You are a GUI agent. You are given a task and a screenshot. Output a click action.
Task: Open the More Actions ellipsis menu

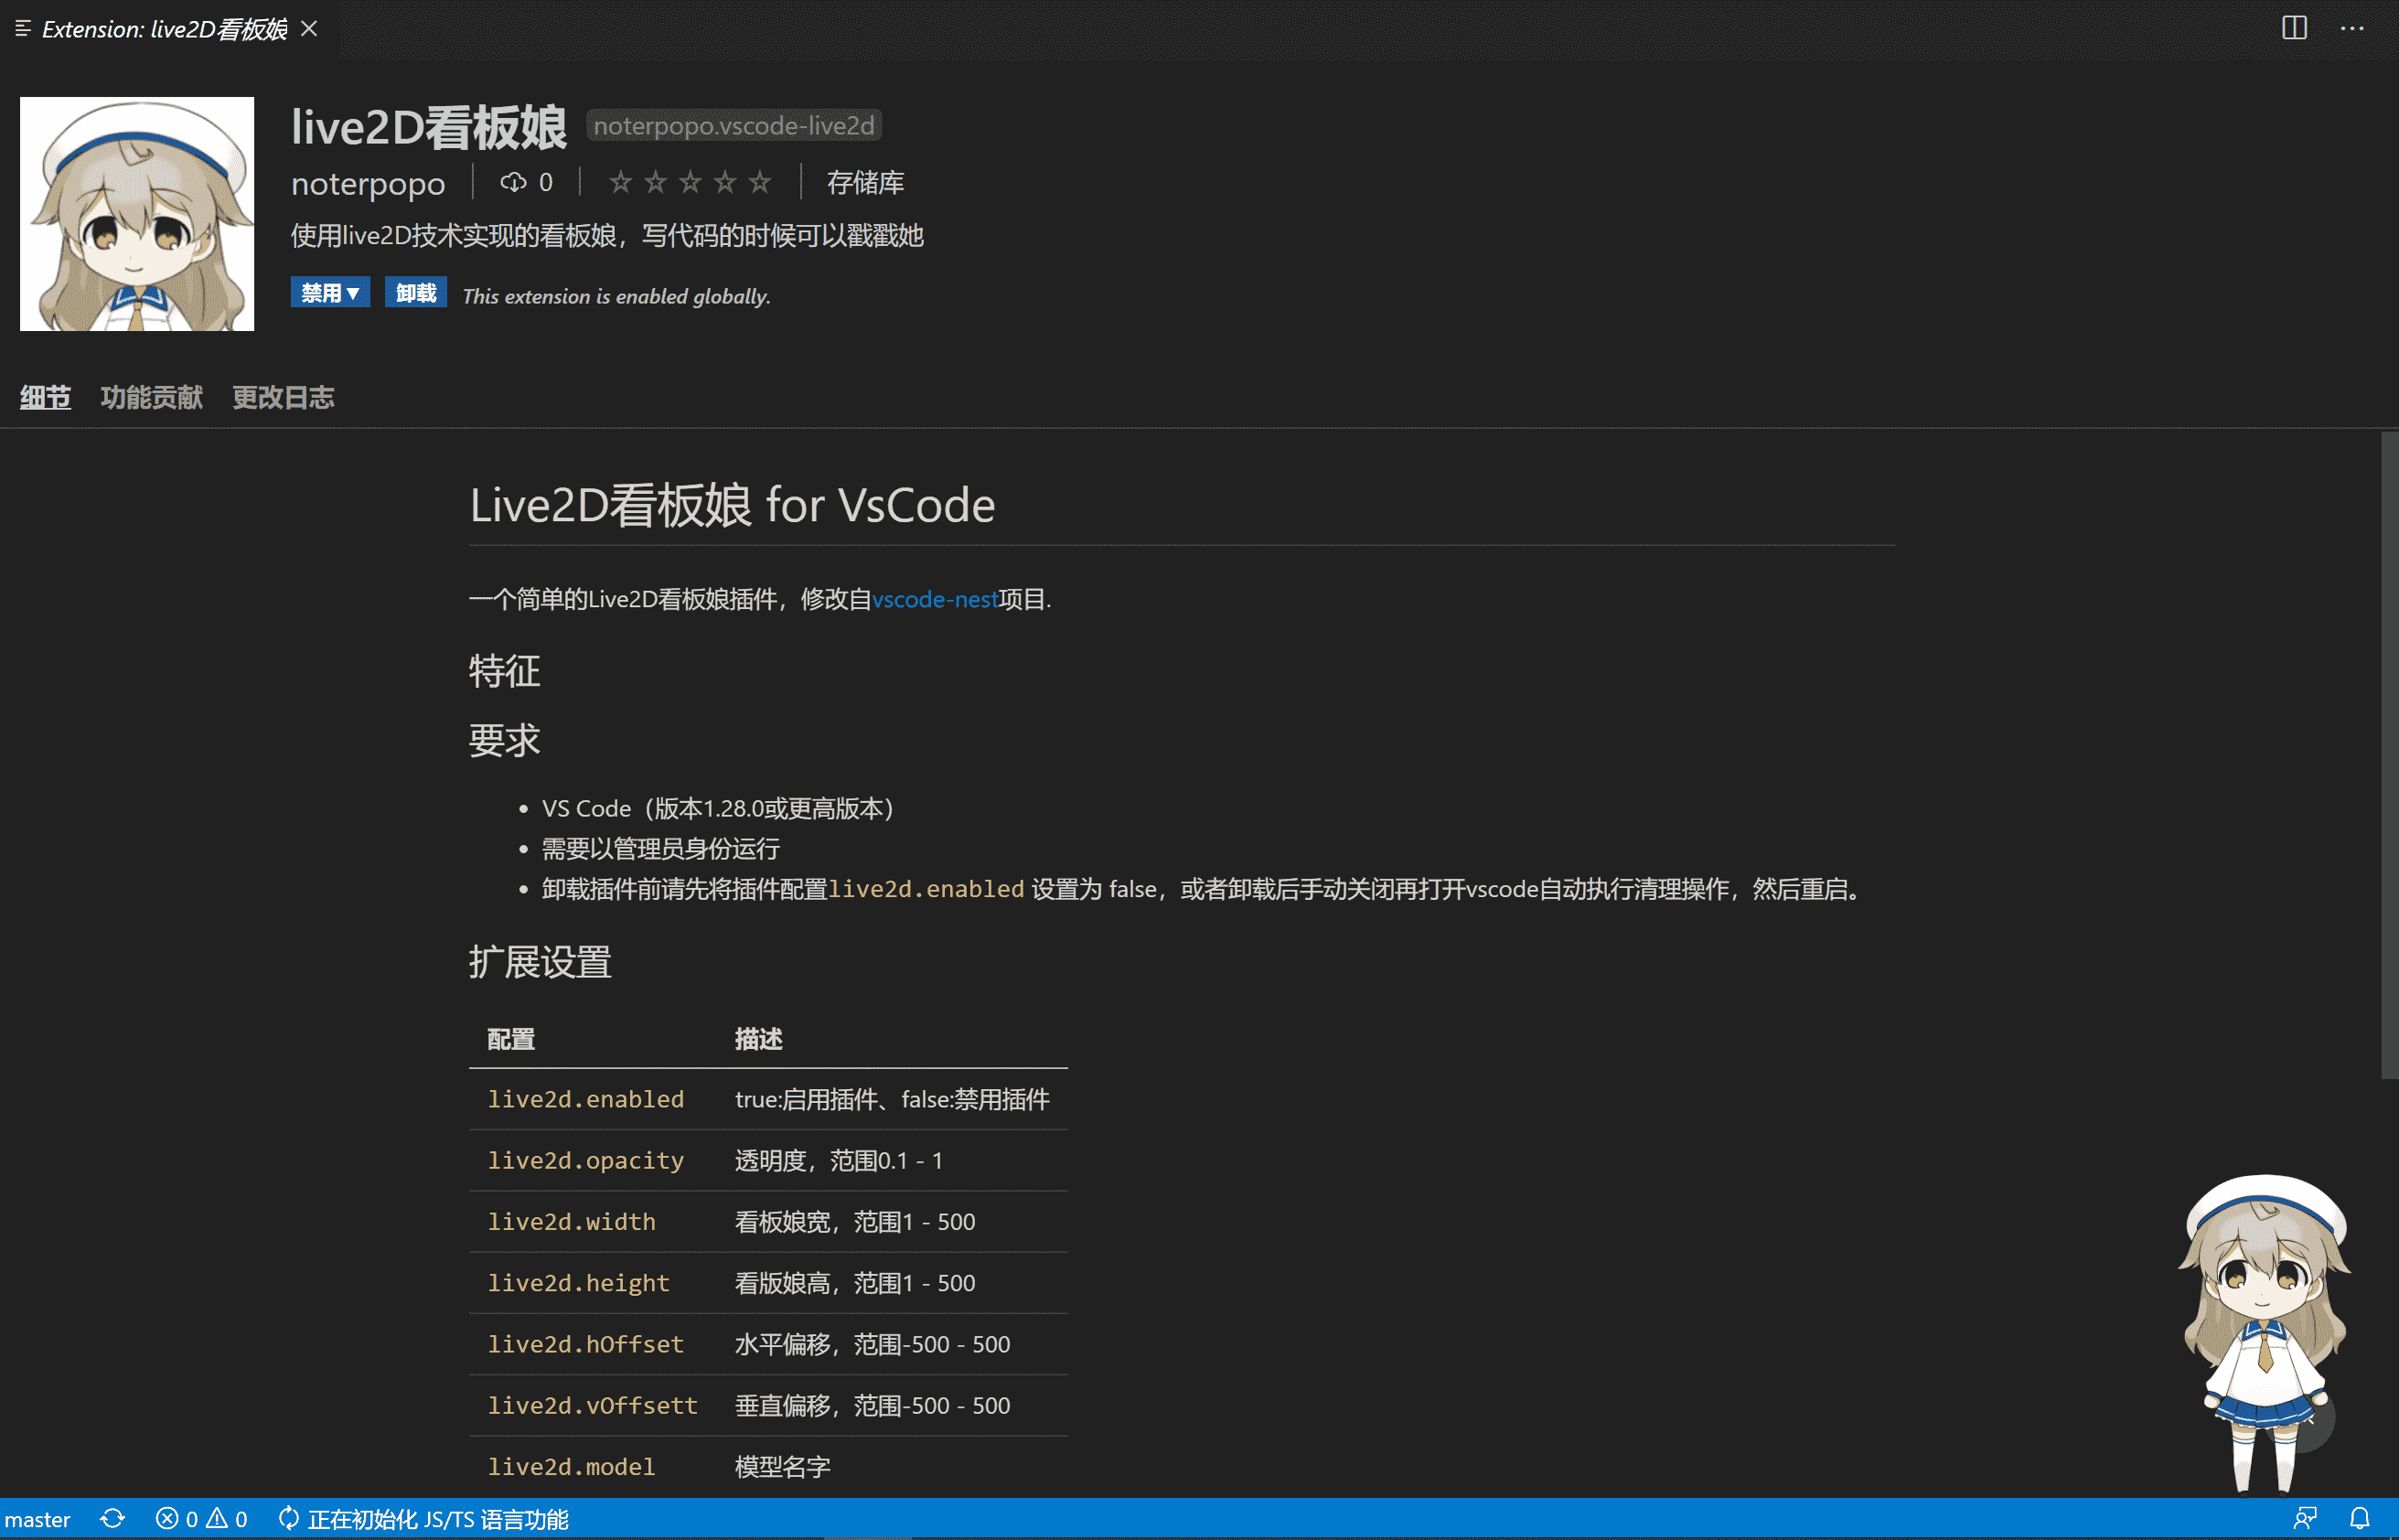pyautogui.click(x=2352, y=28)
